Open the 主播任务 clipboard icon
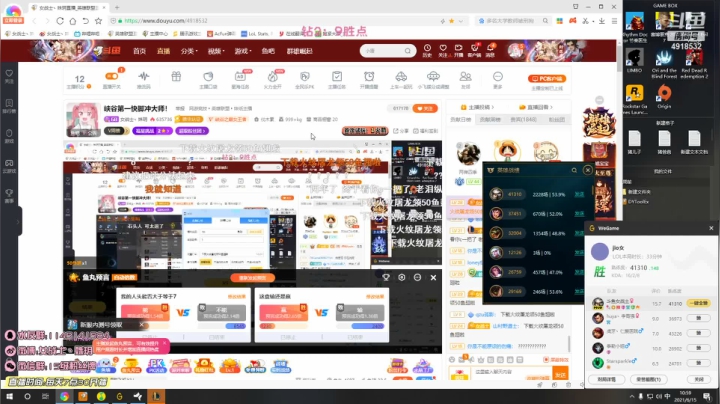The width and height of the screenshot is (720, 404). pos(337,79)
